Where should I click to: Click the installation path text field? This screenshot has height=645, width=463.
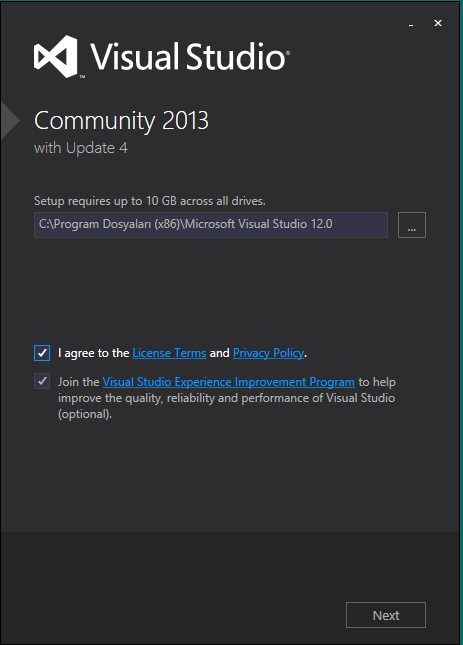[x=211, y=225]
